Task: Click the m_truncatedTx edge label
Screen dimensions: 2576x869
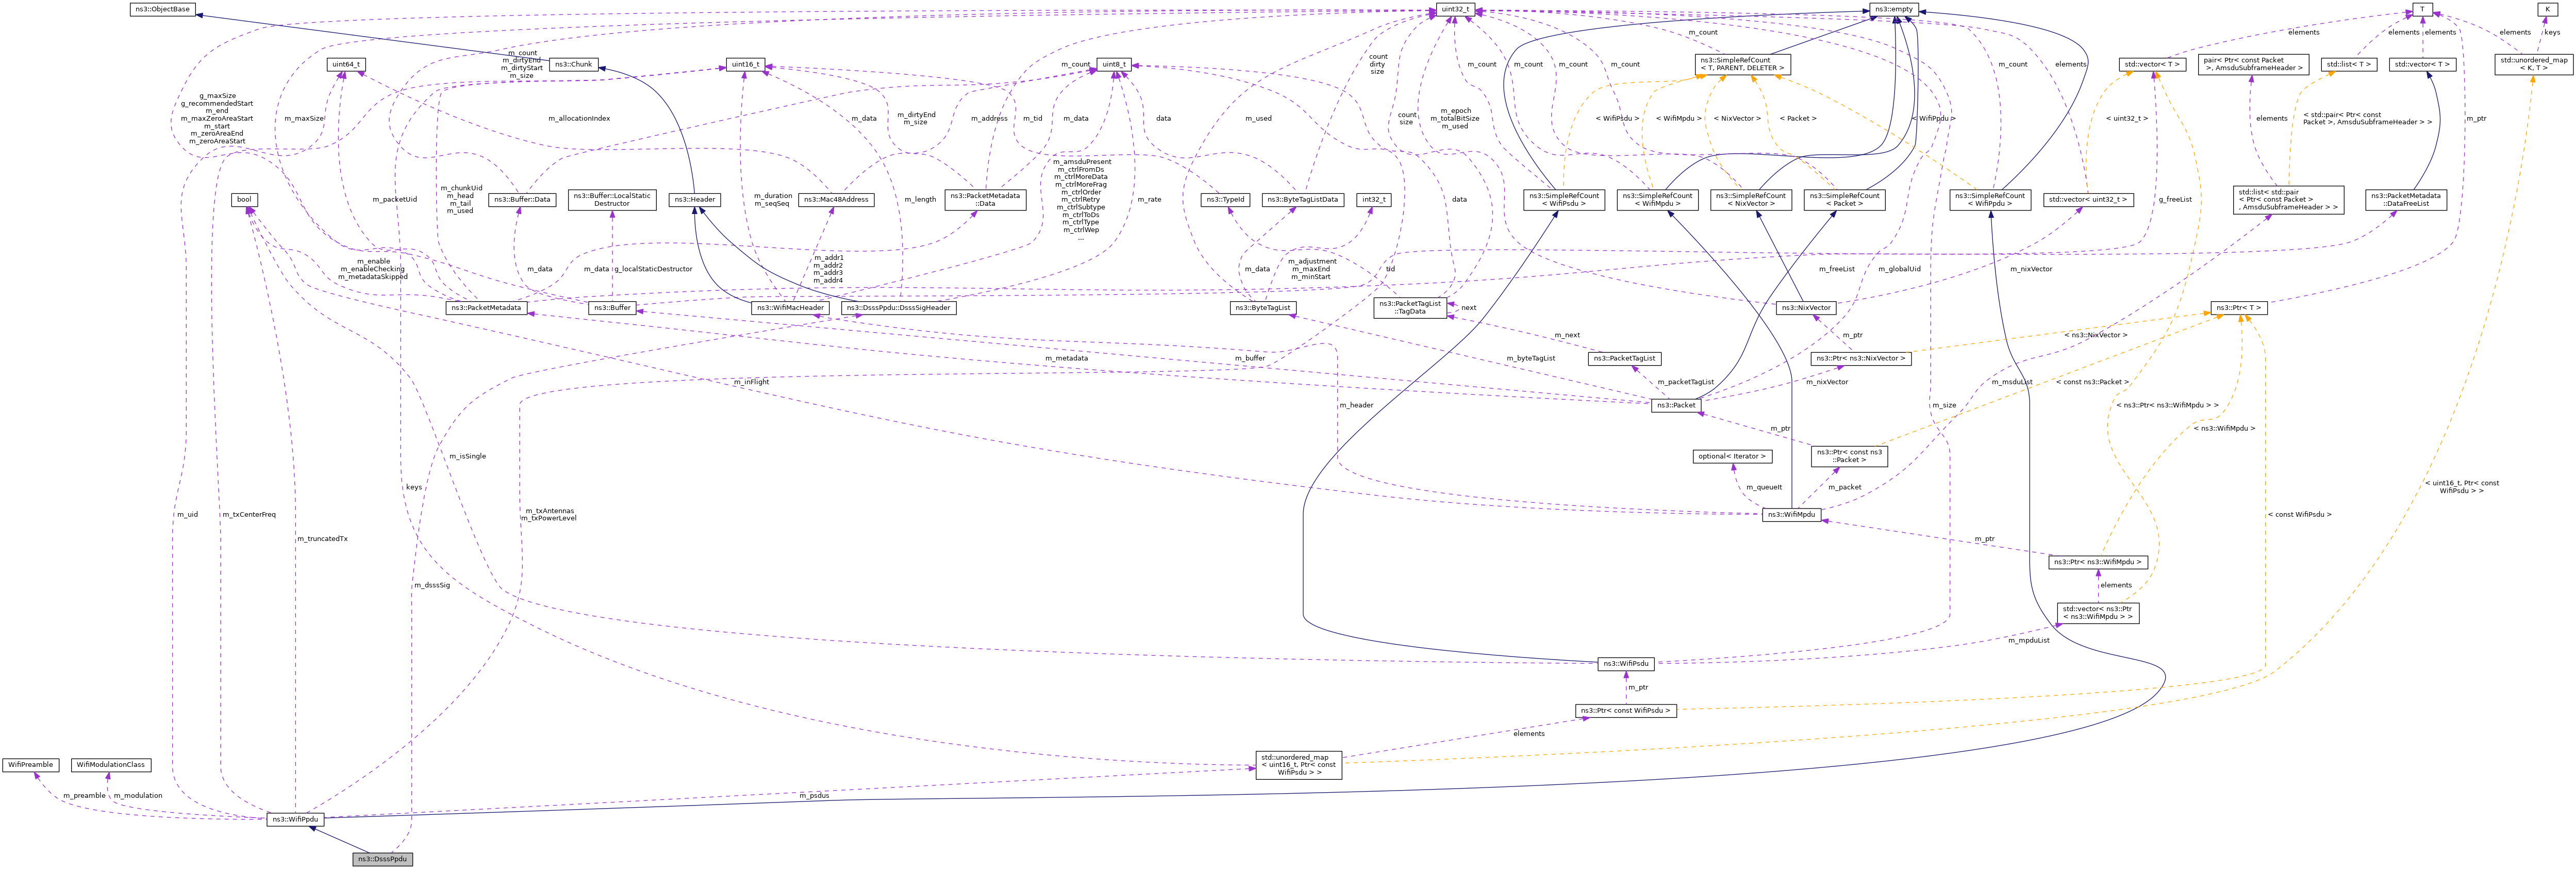Action: (x=322, y=540)
